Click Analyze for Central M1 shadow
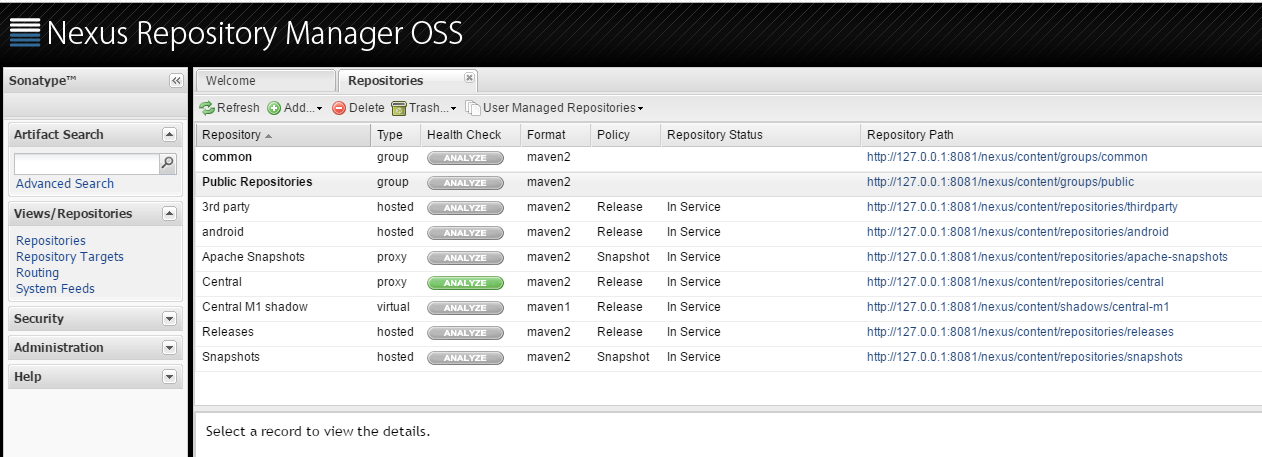Viewport: 1262px width, 457px height. click(465, 308)
